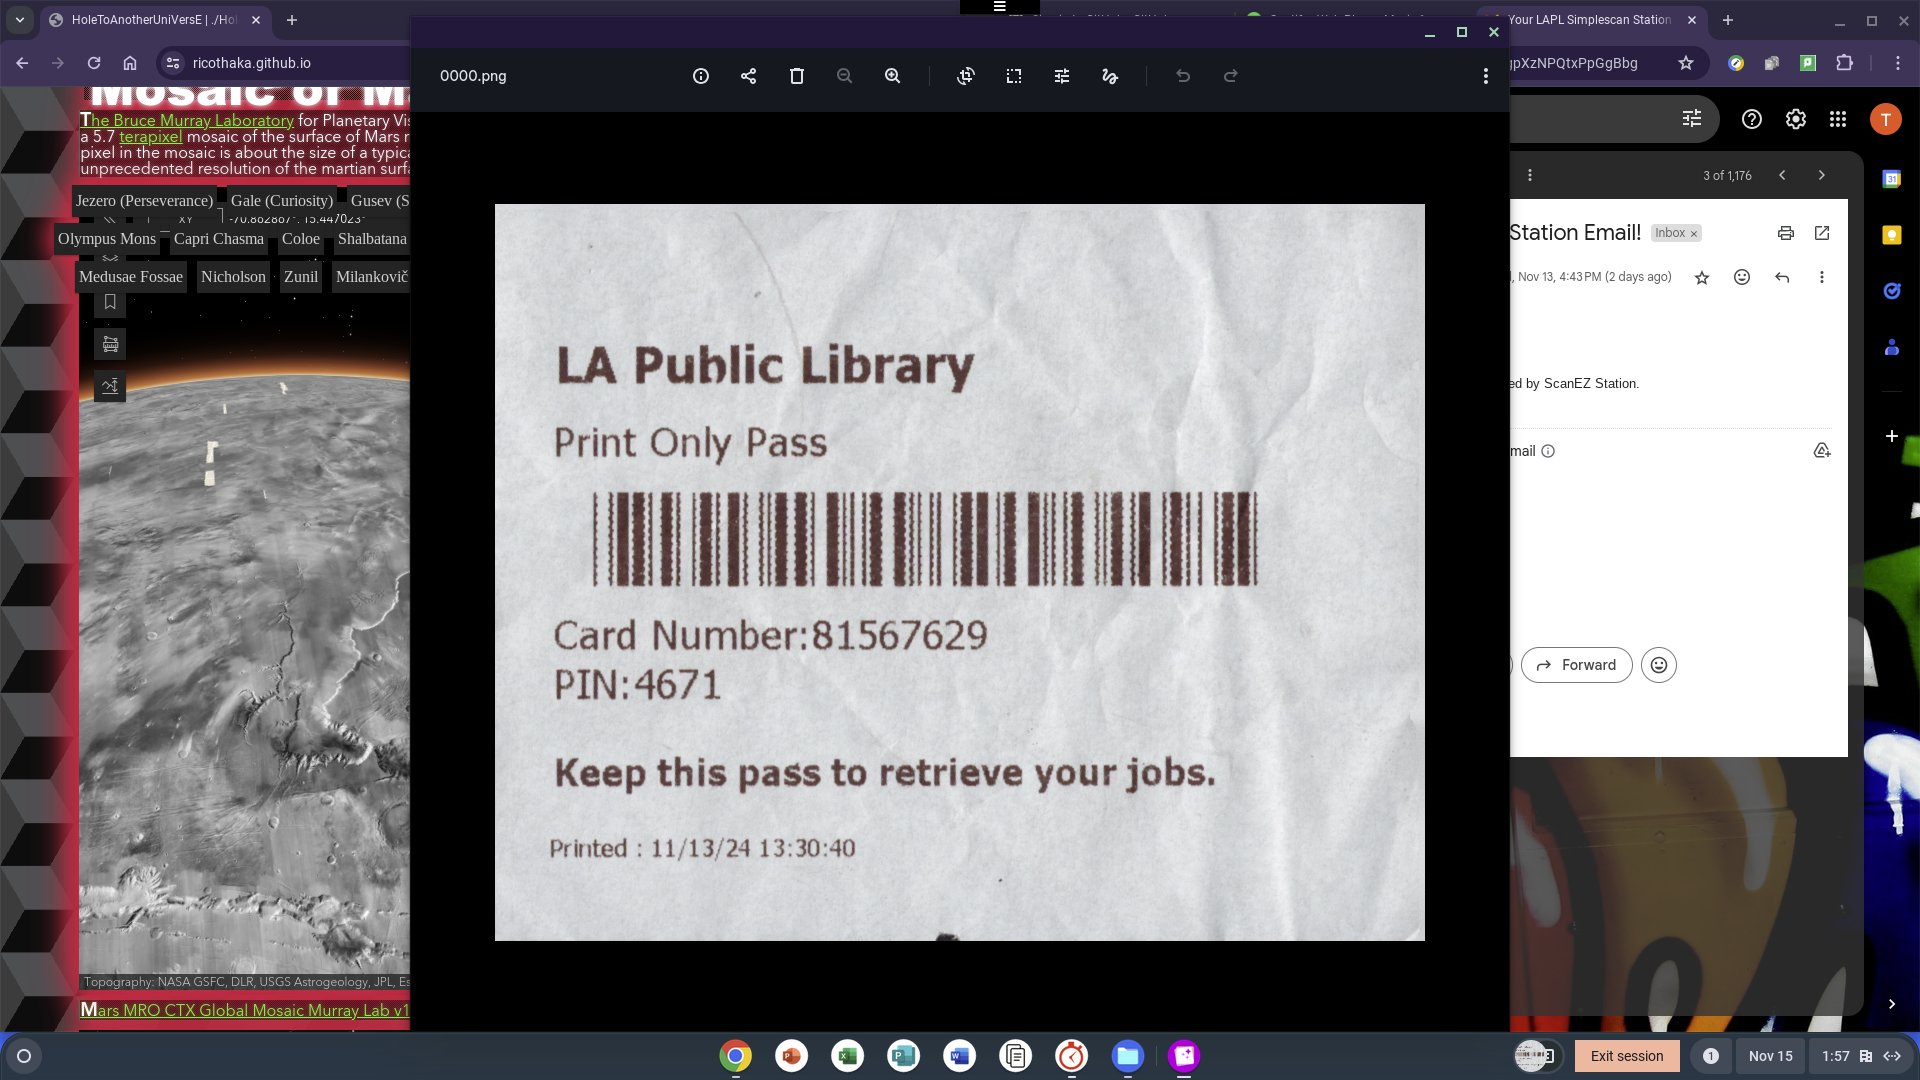Go to home page in left browser
The image size is (1920, 1080).
[x=130, y=63]
